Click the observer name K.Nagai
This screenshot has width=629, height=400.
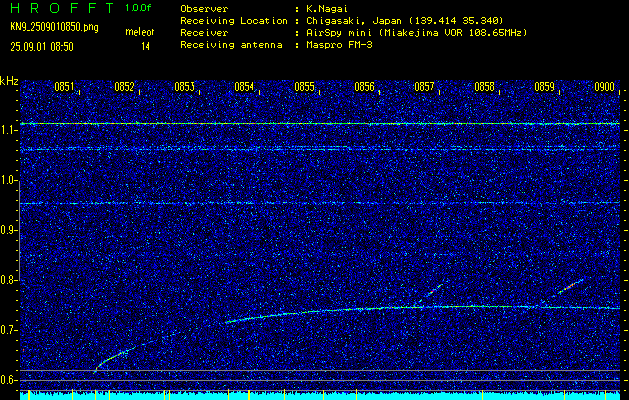coord(327,9)
